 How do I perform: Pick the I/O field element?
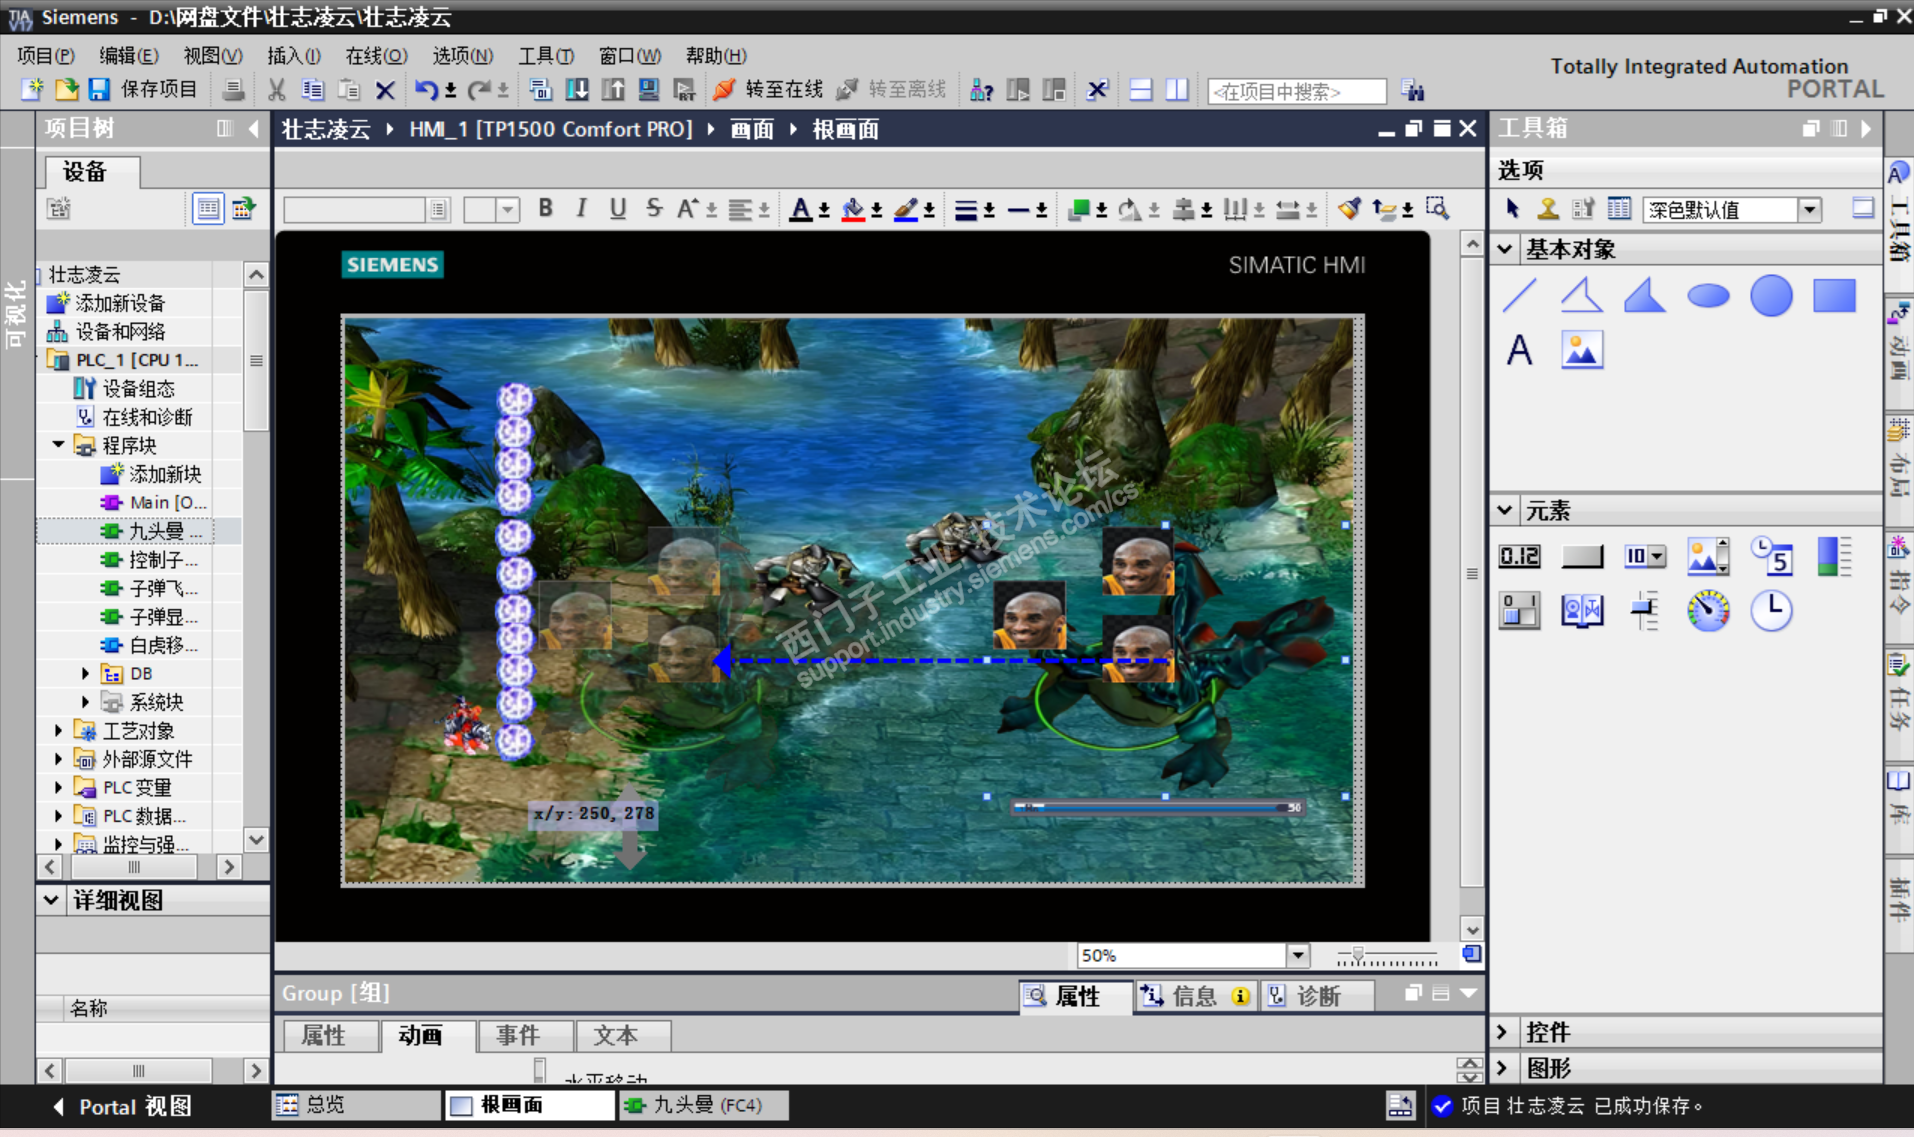coord(1520,556)
